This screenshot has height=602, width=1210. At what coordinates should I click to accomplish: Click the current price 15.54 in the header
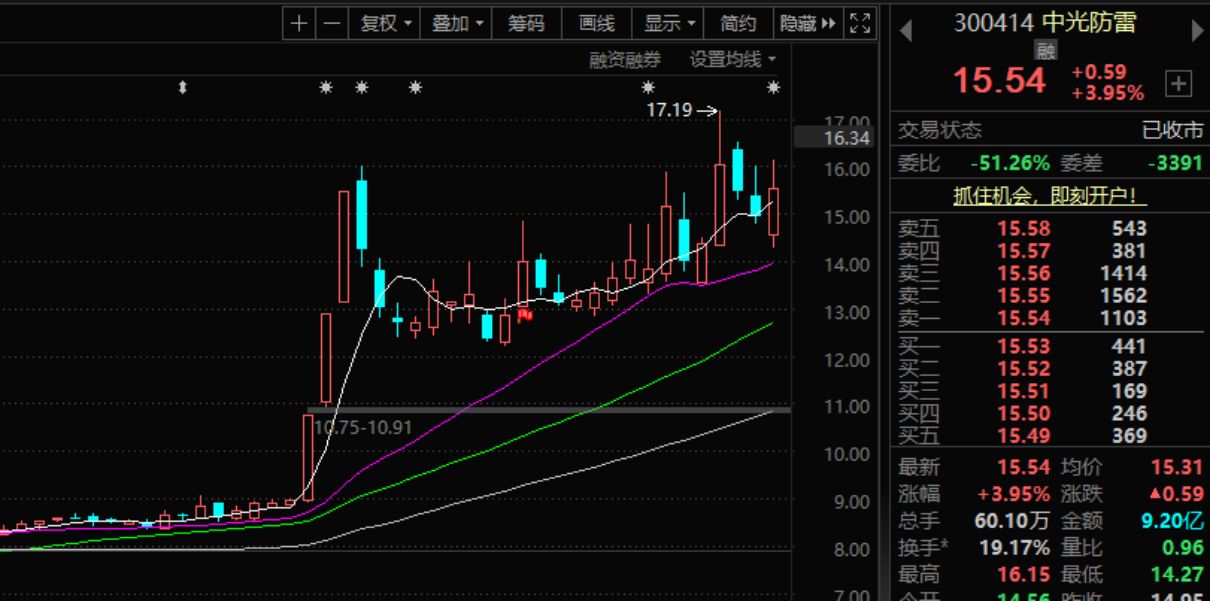click(999, 81)
